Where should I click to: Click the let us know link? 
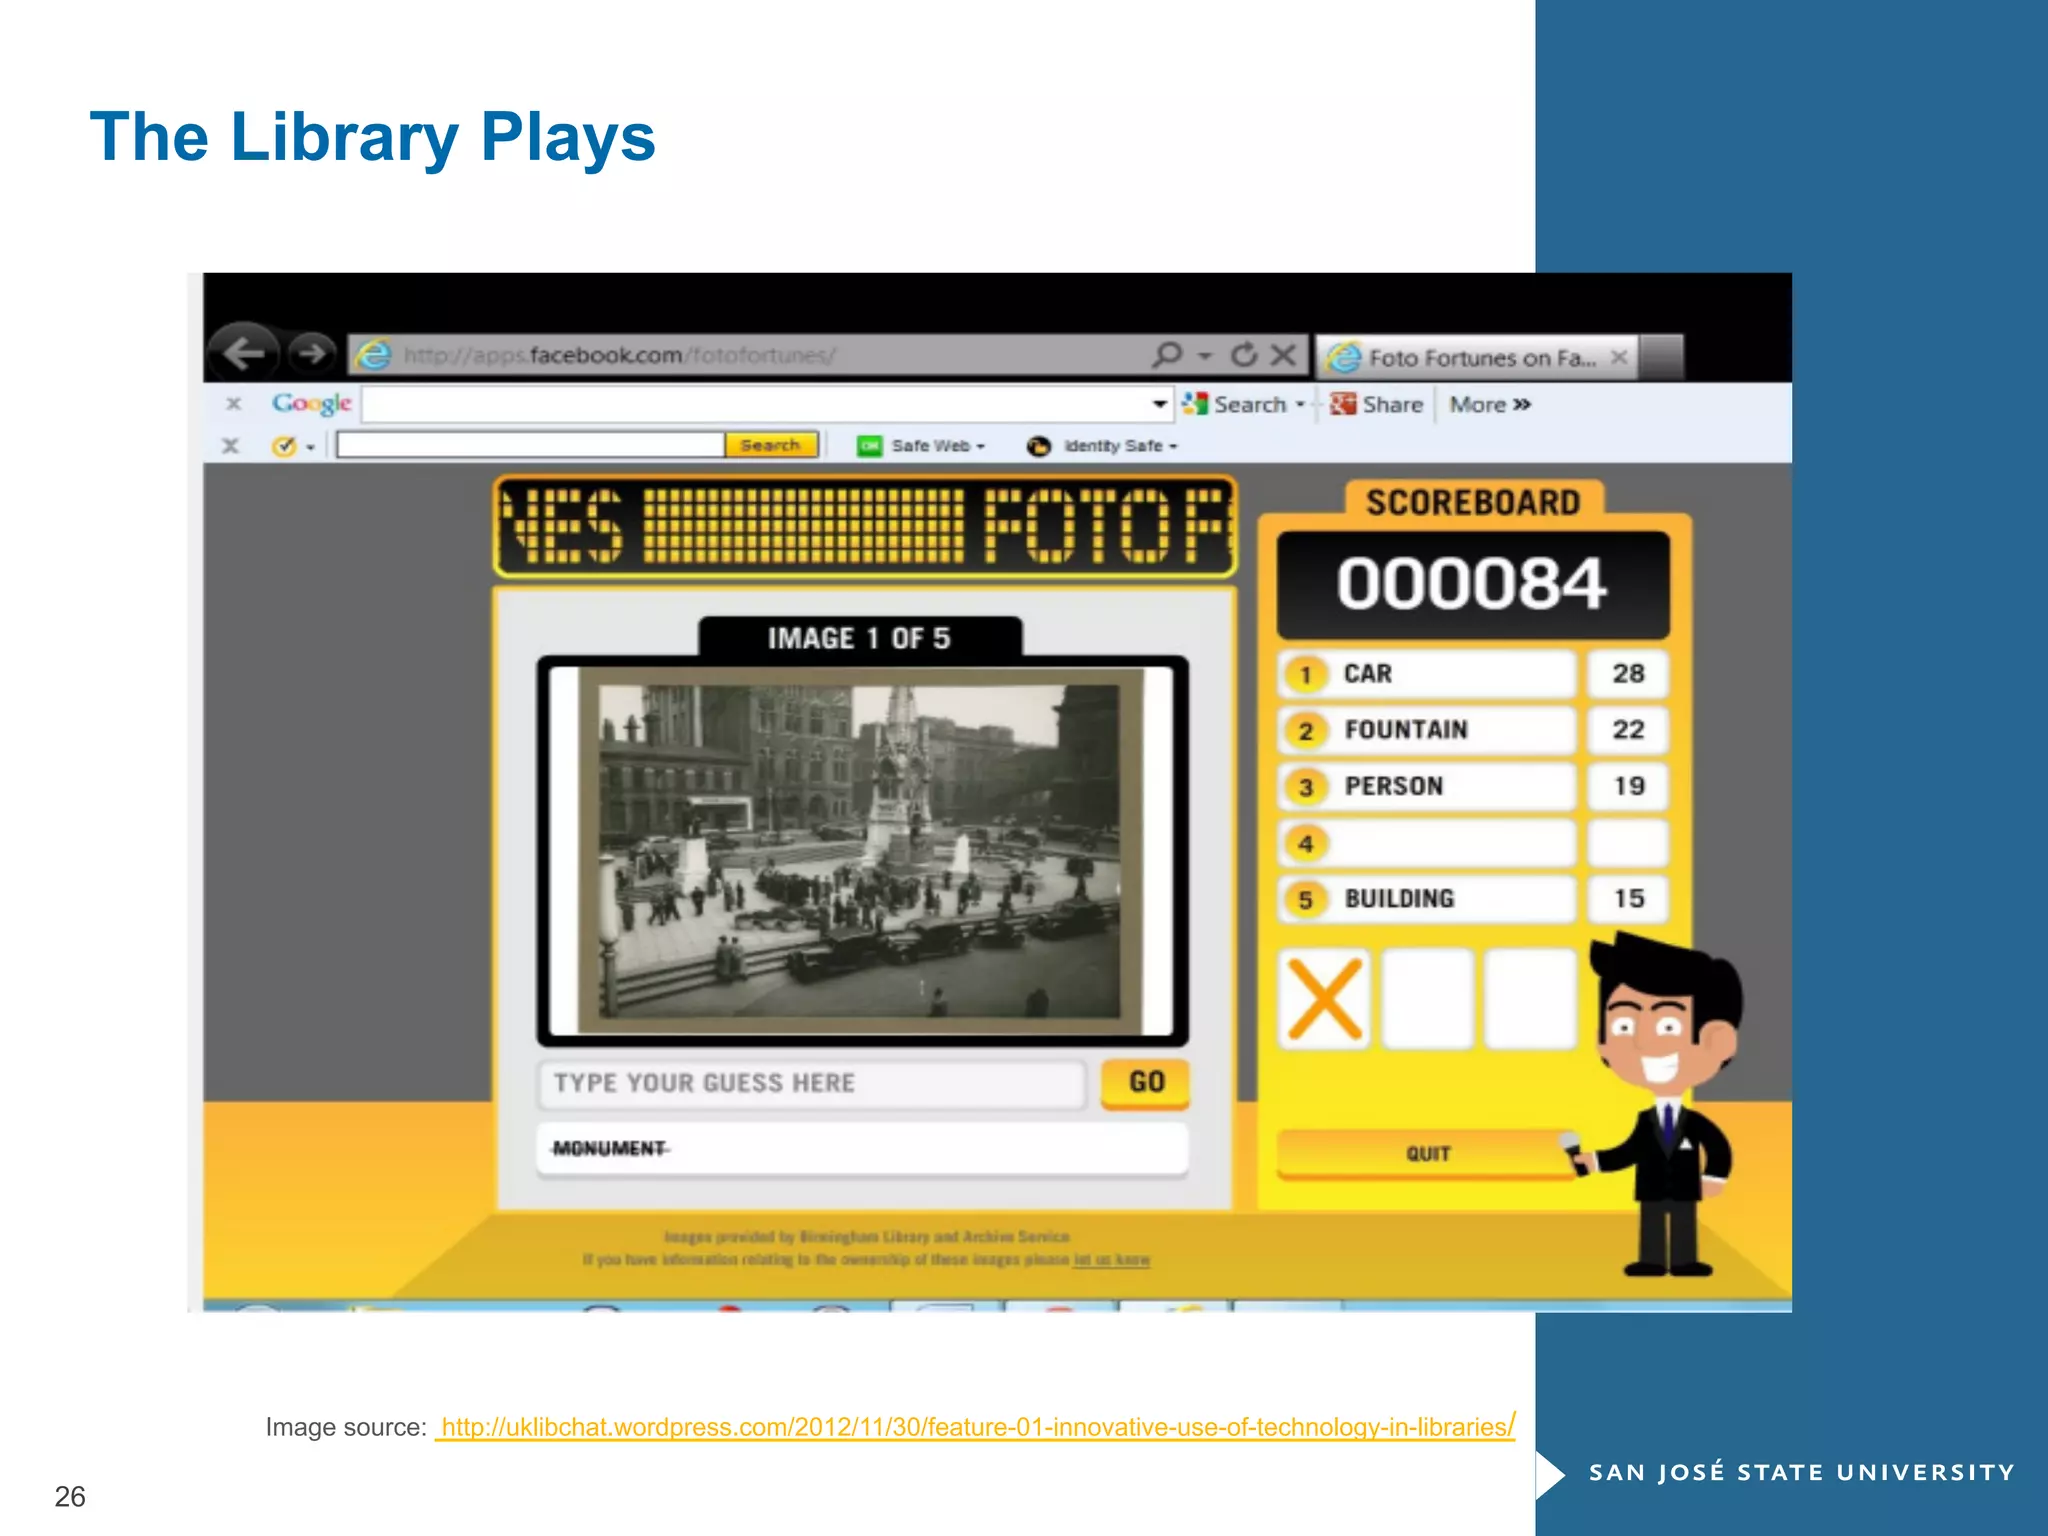pyautogui.click(x=1112, y=1260)
